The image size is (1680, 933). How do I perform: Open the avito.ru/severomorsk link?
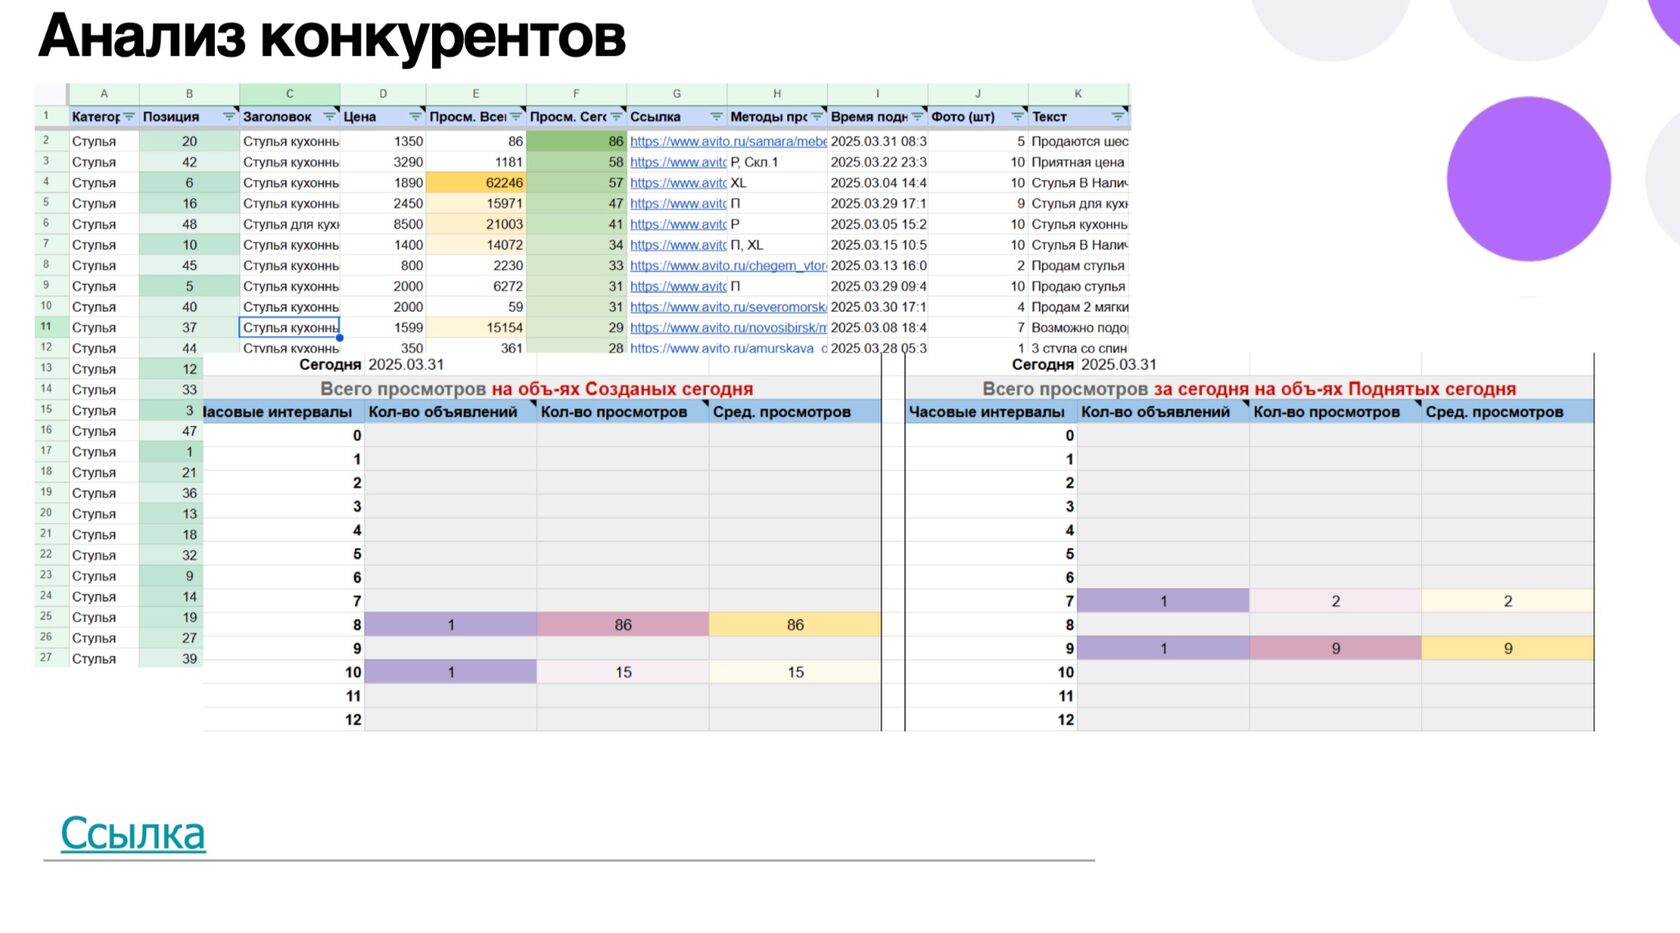coord(728,307)
